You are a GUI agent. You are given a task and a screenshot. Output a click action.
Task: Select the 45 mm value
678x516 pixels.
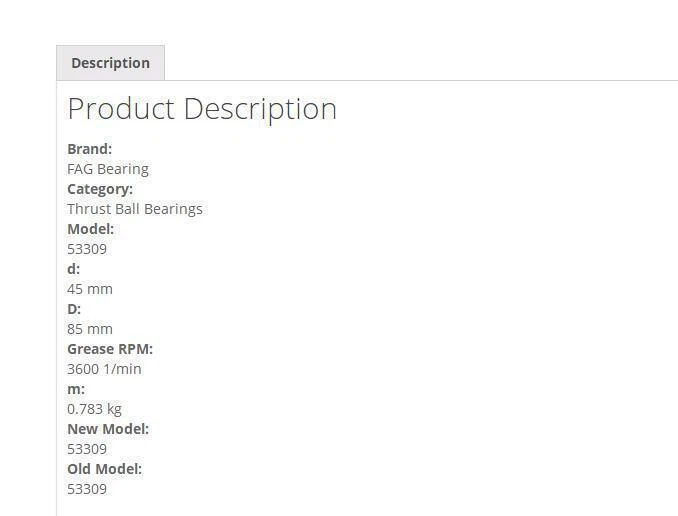(90, 289)
